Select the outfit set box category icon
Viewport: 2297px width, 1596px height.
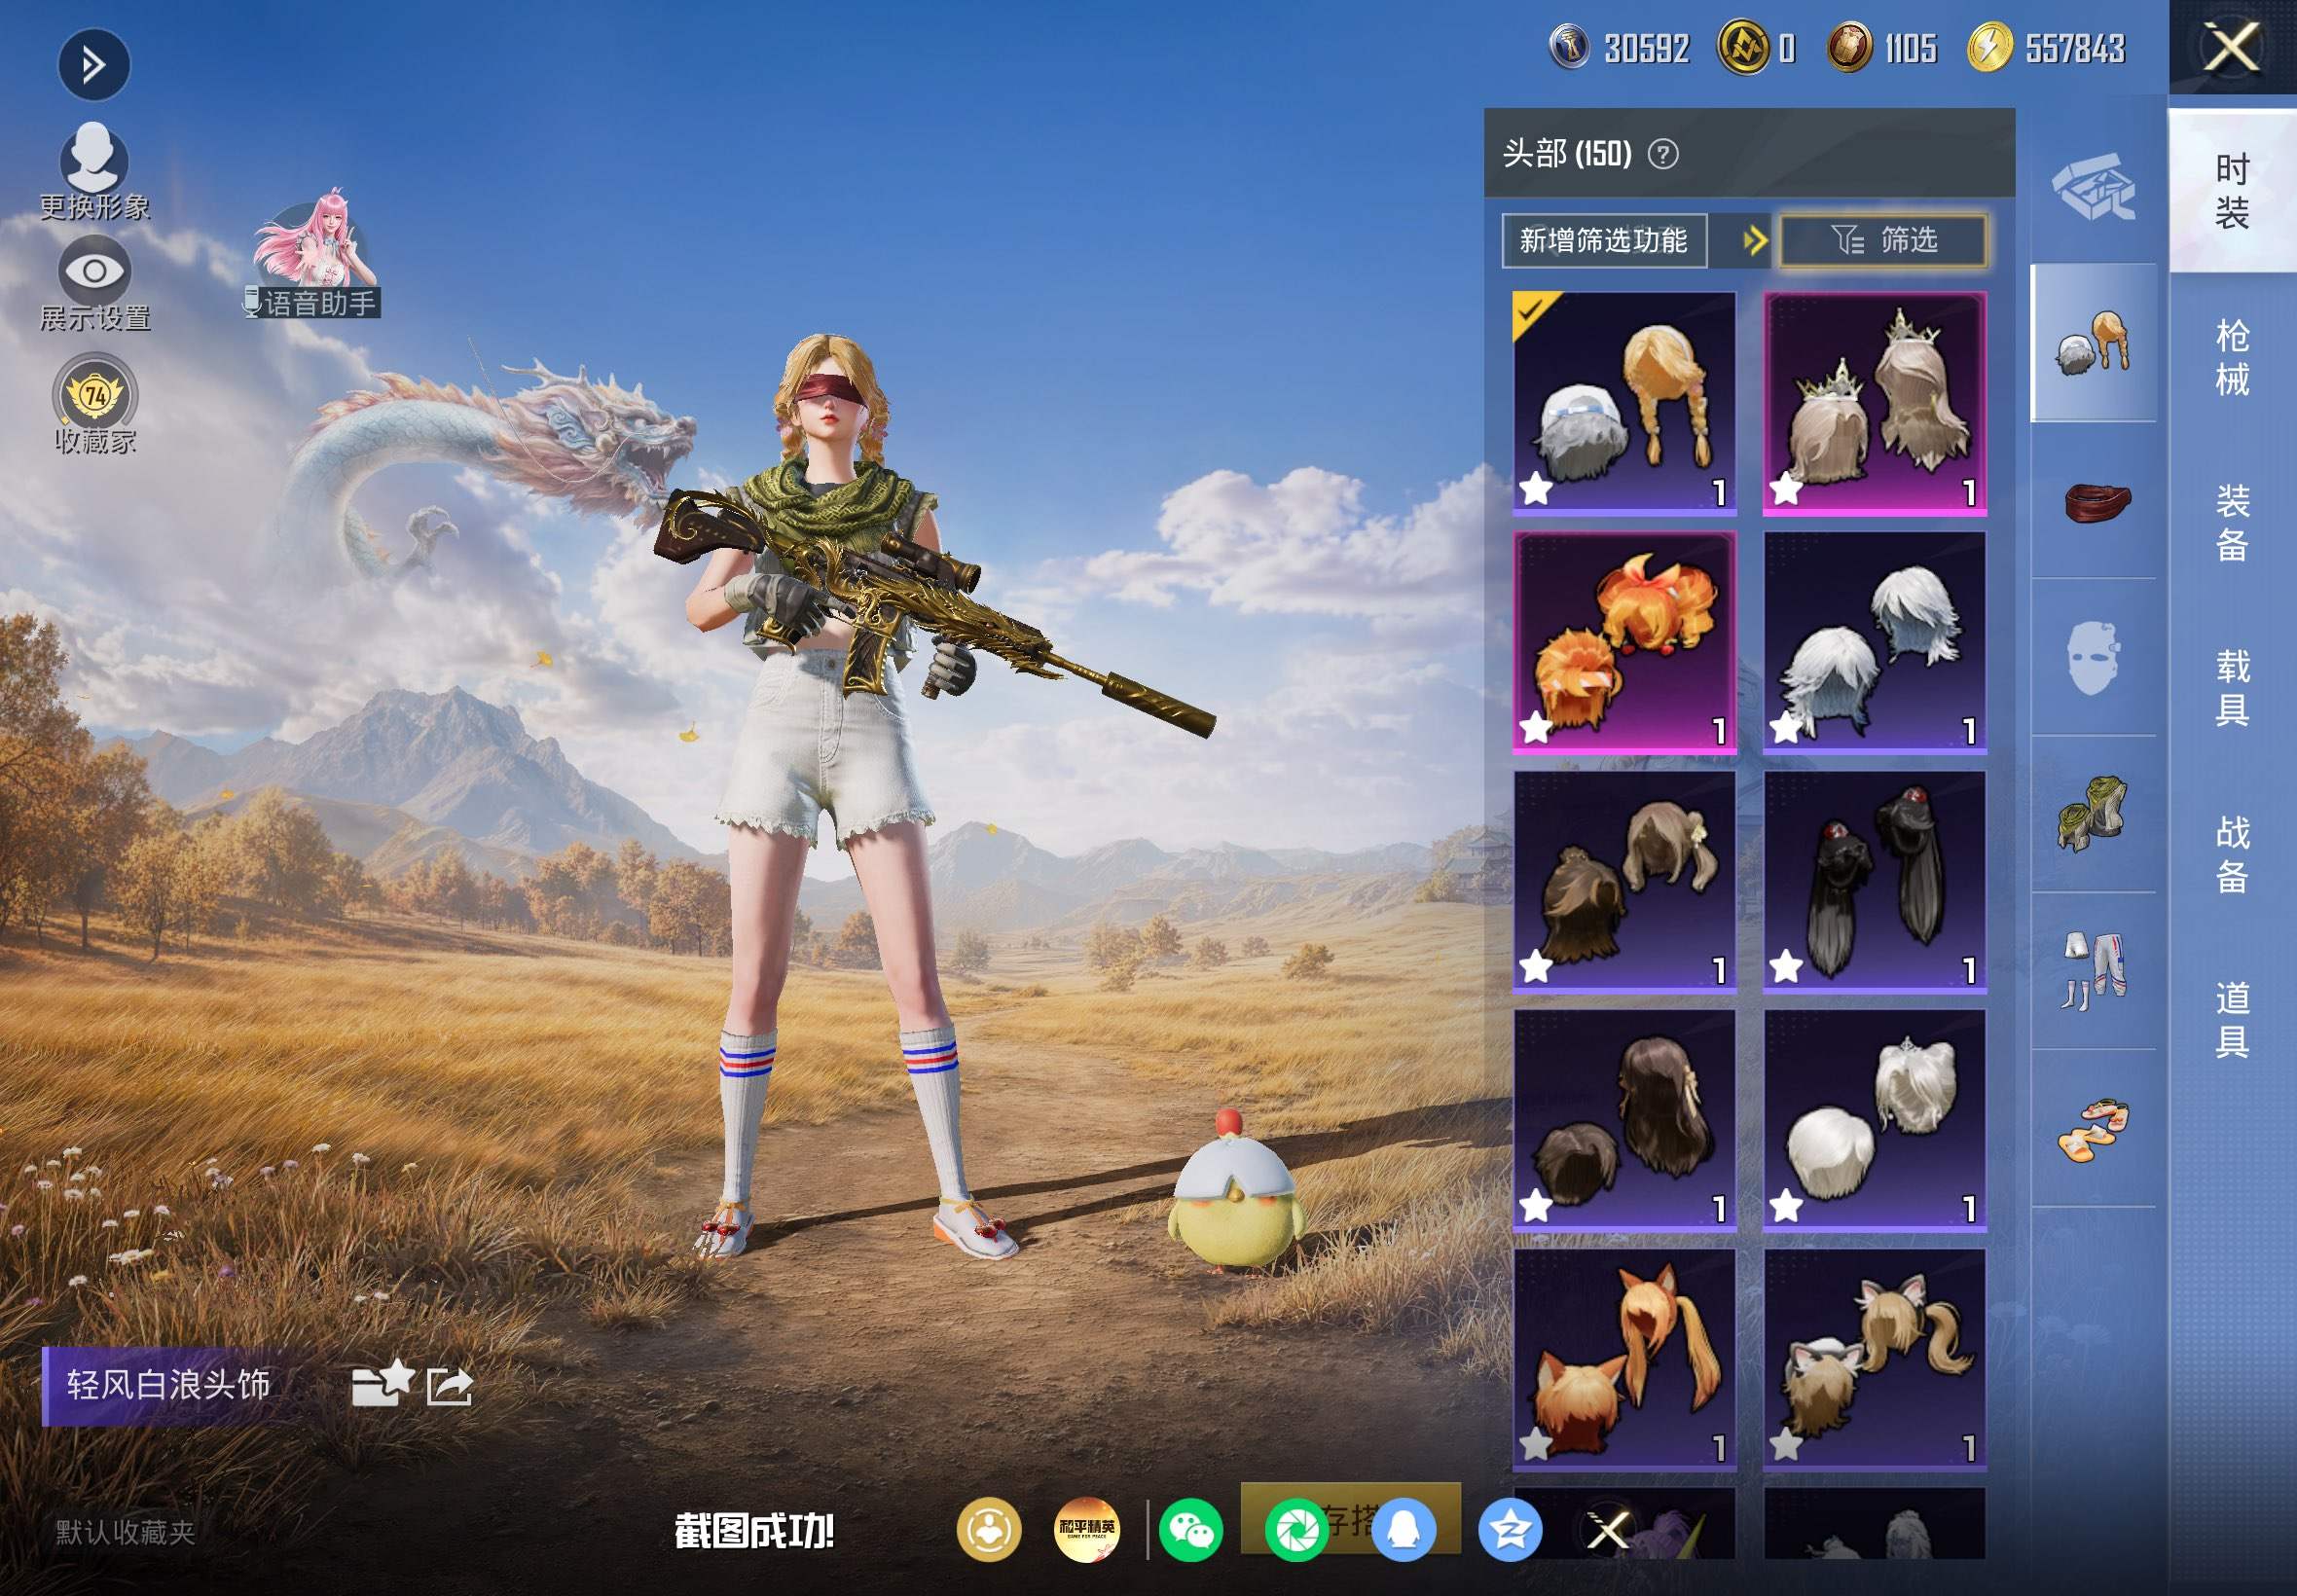[x=2094, y=186]
